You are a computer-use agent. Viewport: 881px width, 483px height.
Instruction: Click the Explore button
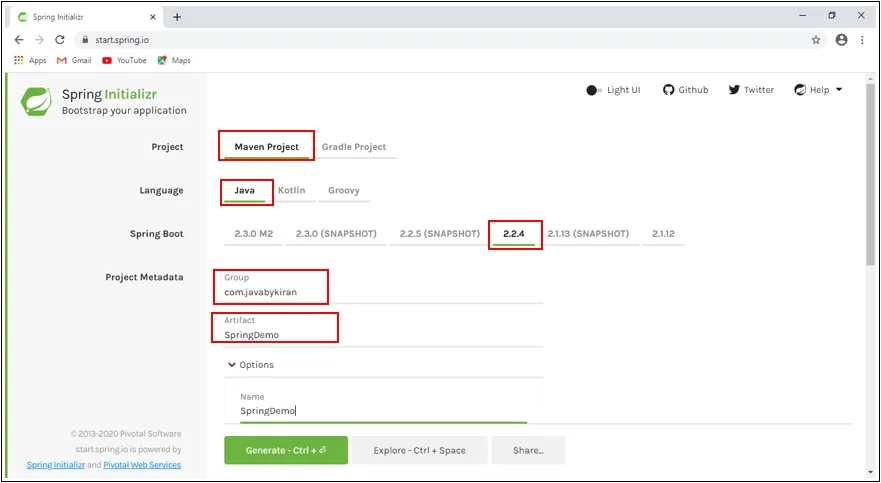(x=419, y=450)
